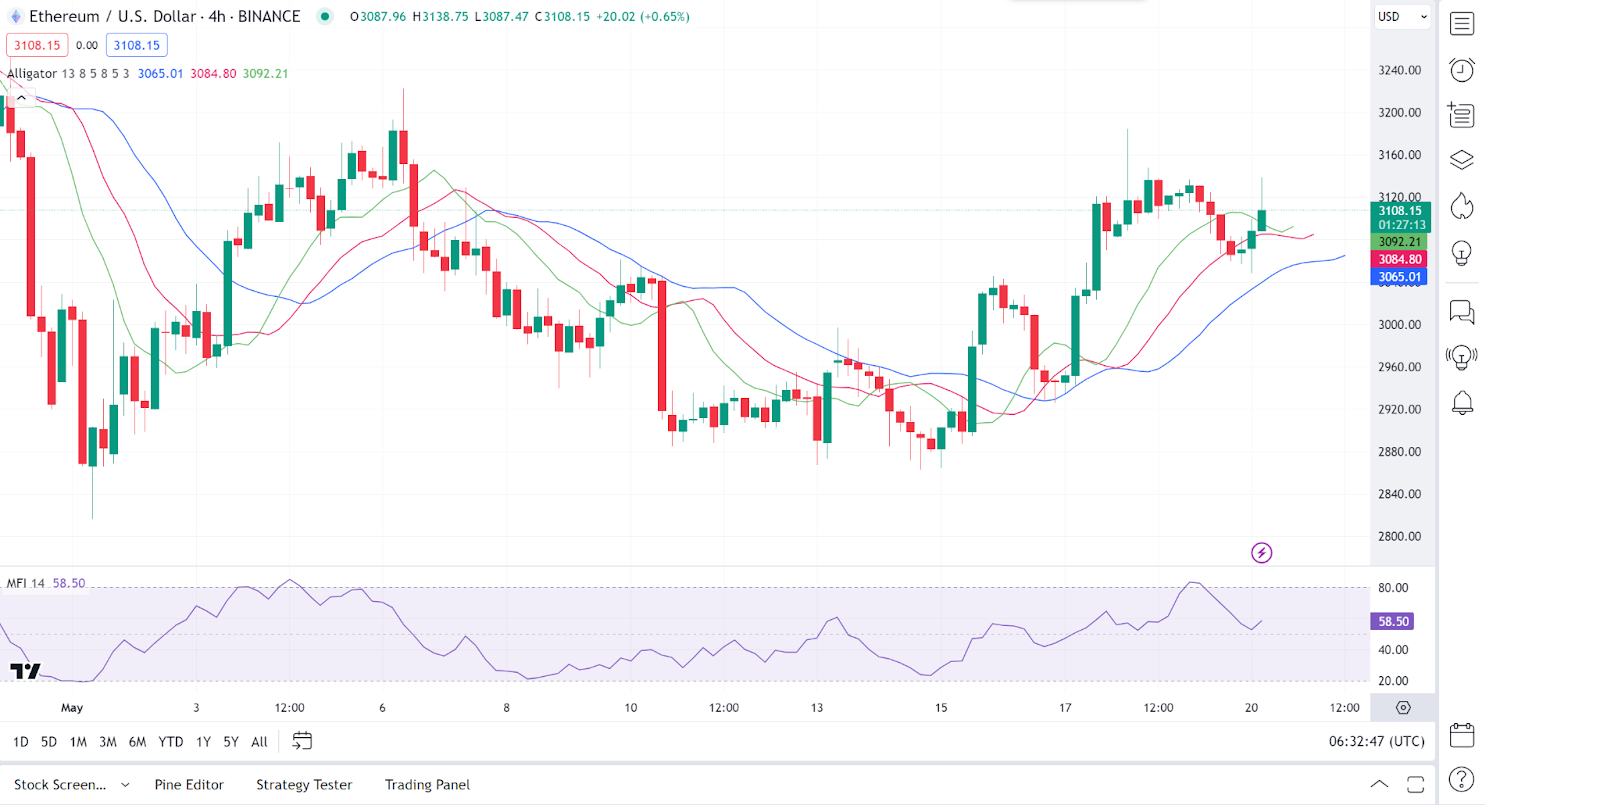
Task: Click the blue 3065.01 Alligator price label
Action: point(1399,277)
